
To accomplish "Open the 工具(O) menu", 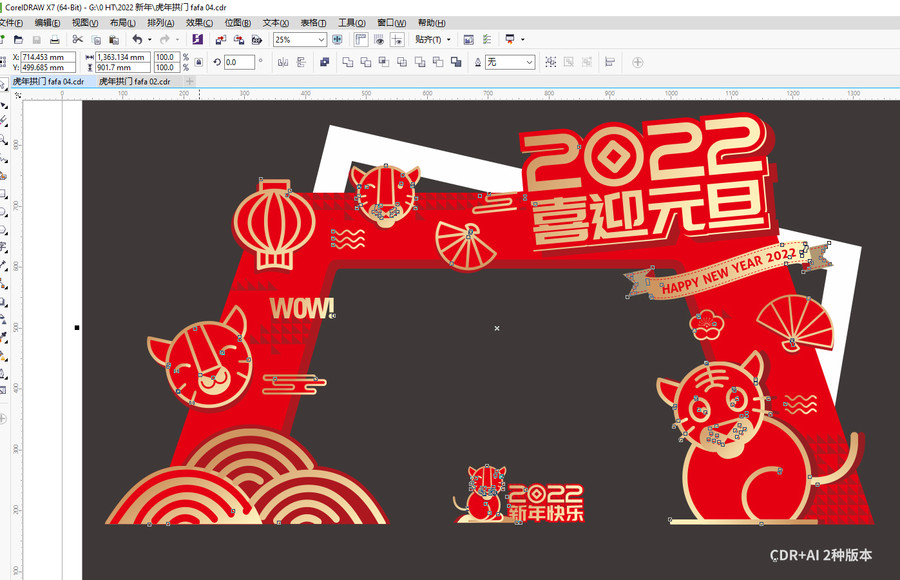I will (352, 23).
